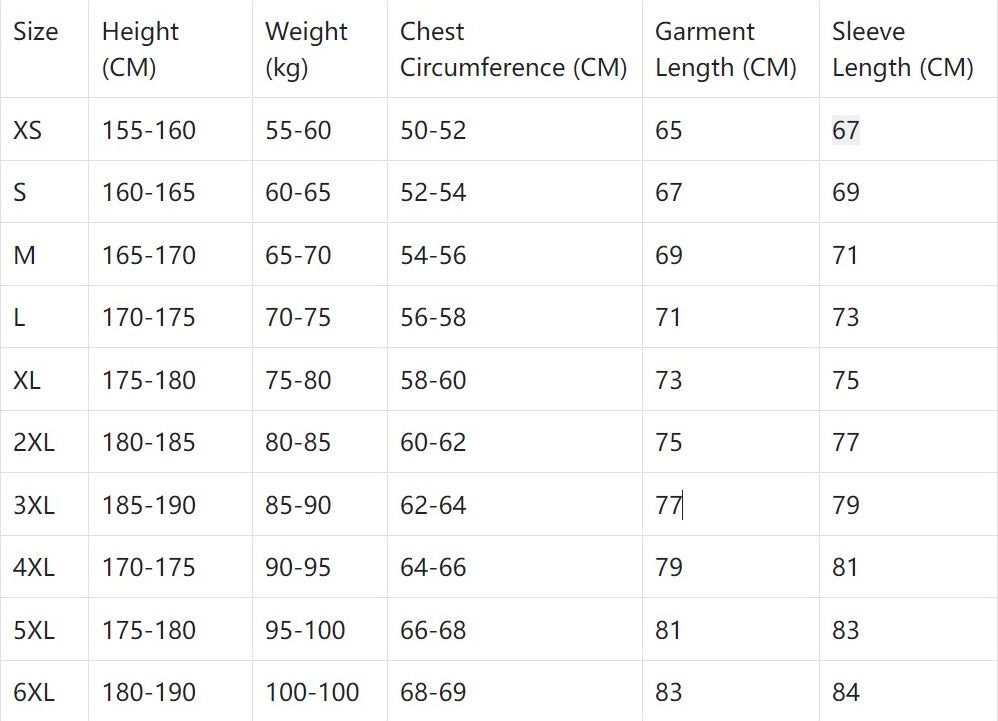Screen dimensions: 998x721
Task: Click the Sleeve Length (CM) header
Action: point(902,49)
